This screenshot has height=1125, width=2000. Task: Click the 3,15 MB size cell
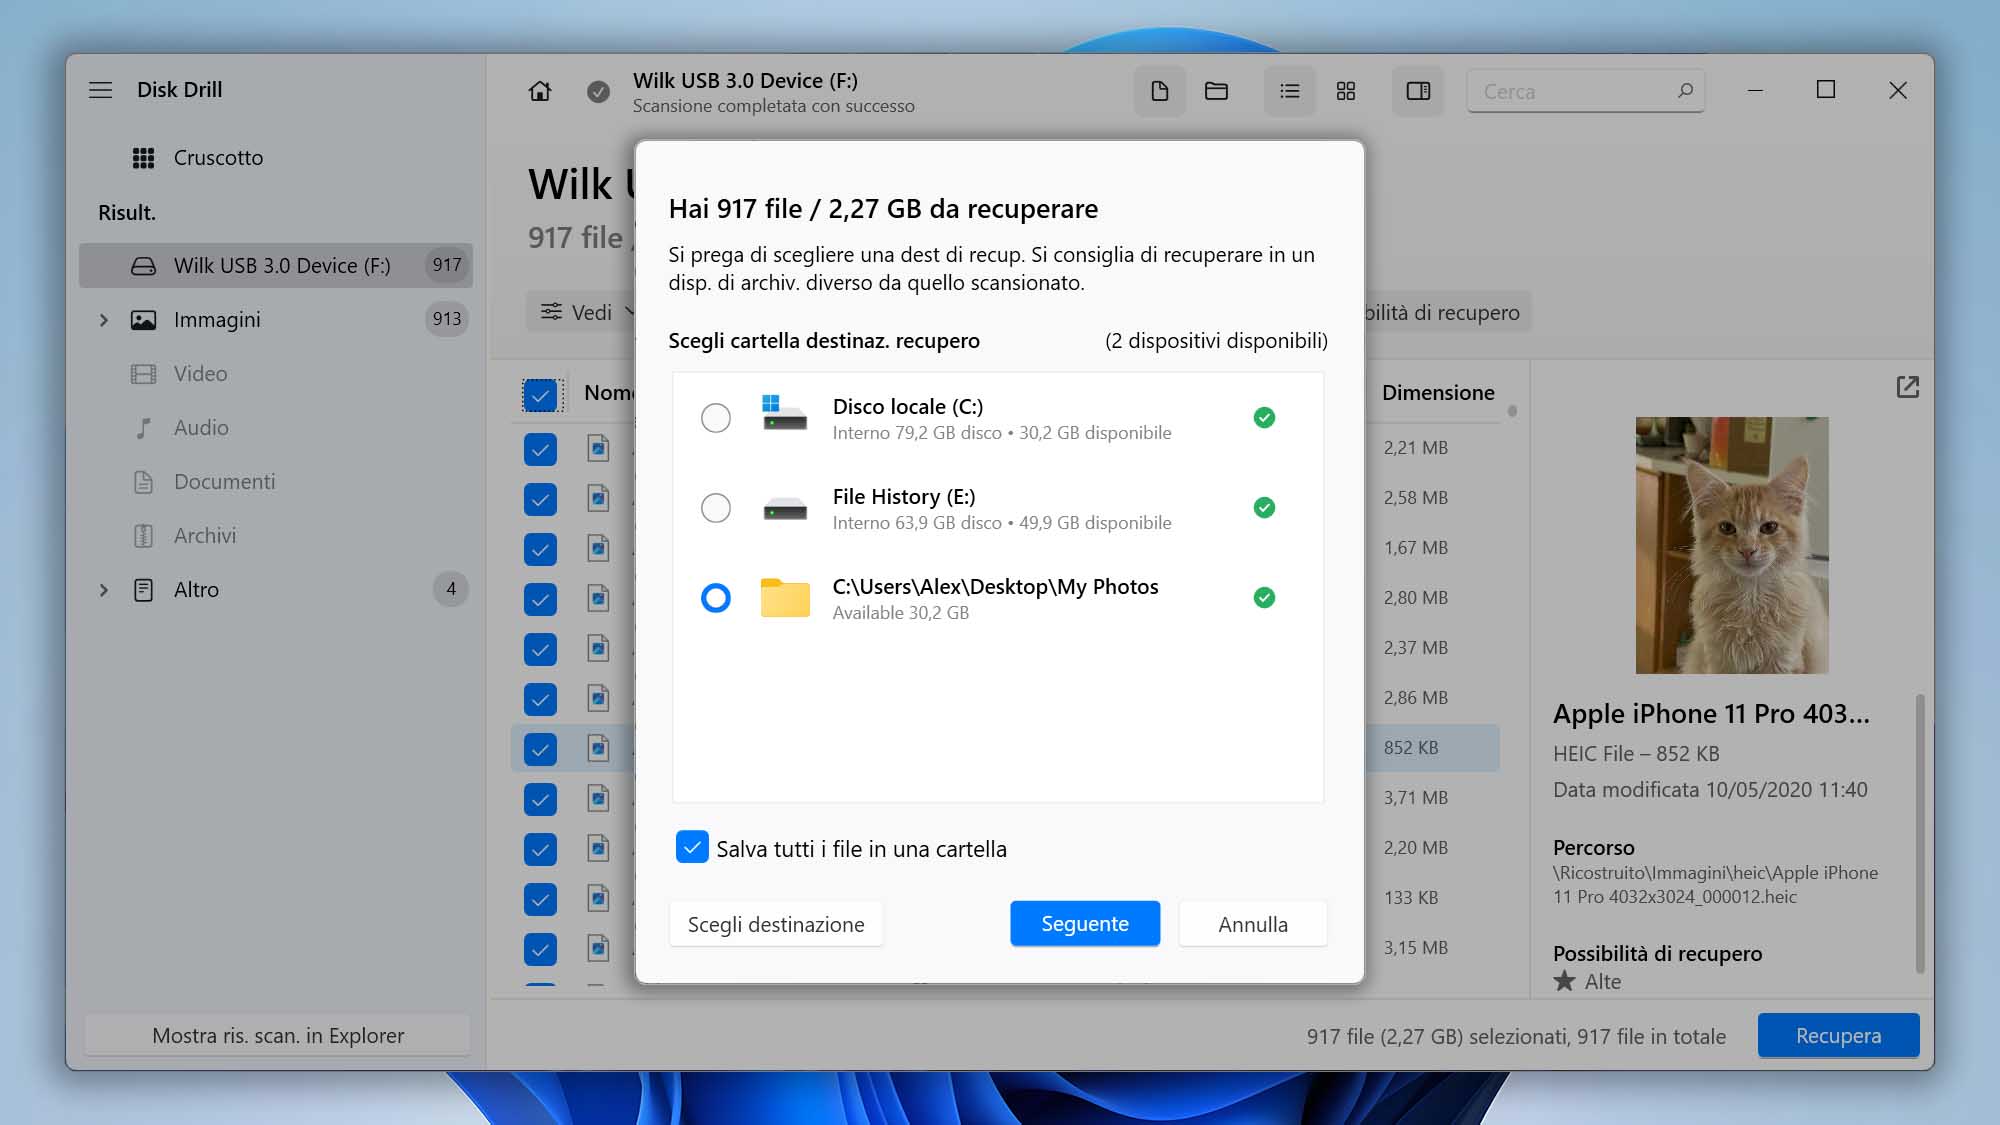click(x=1415, y=948)
